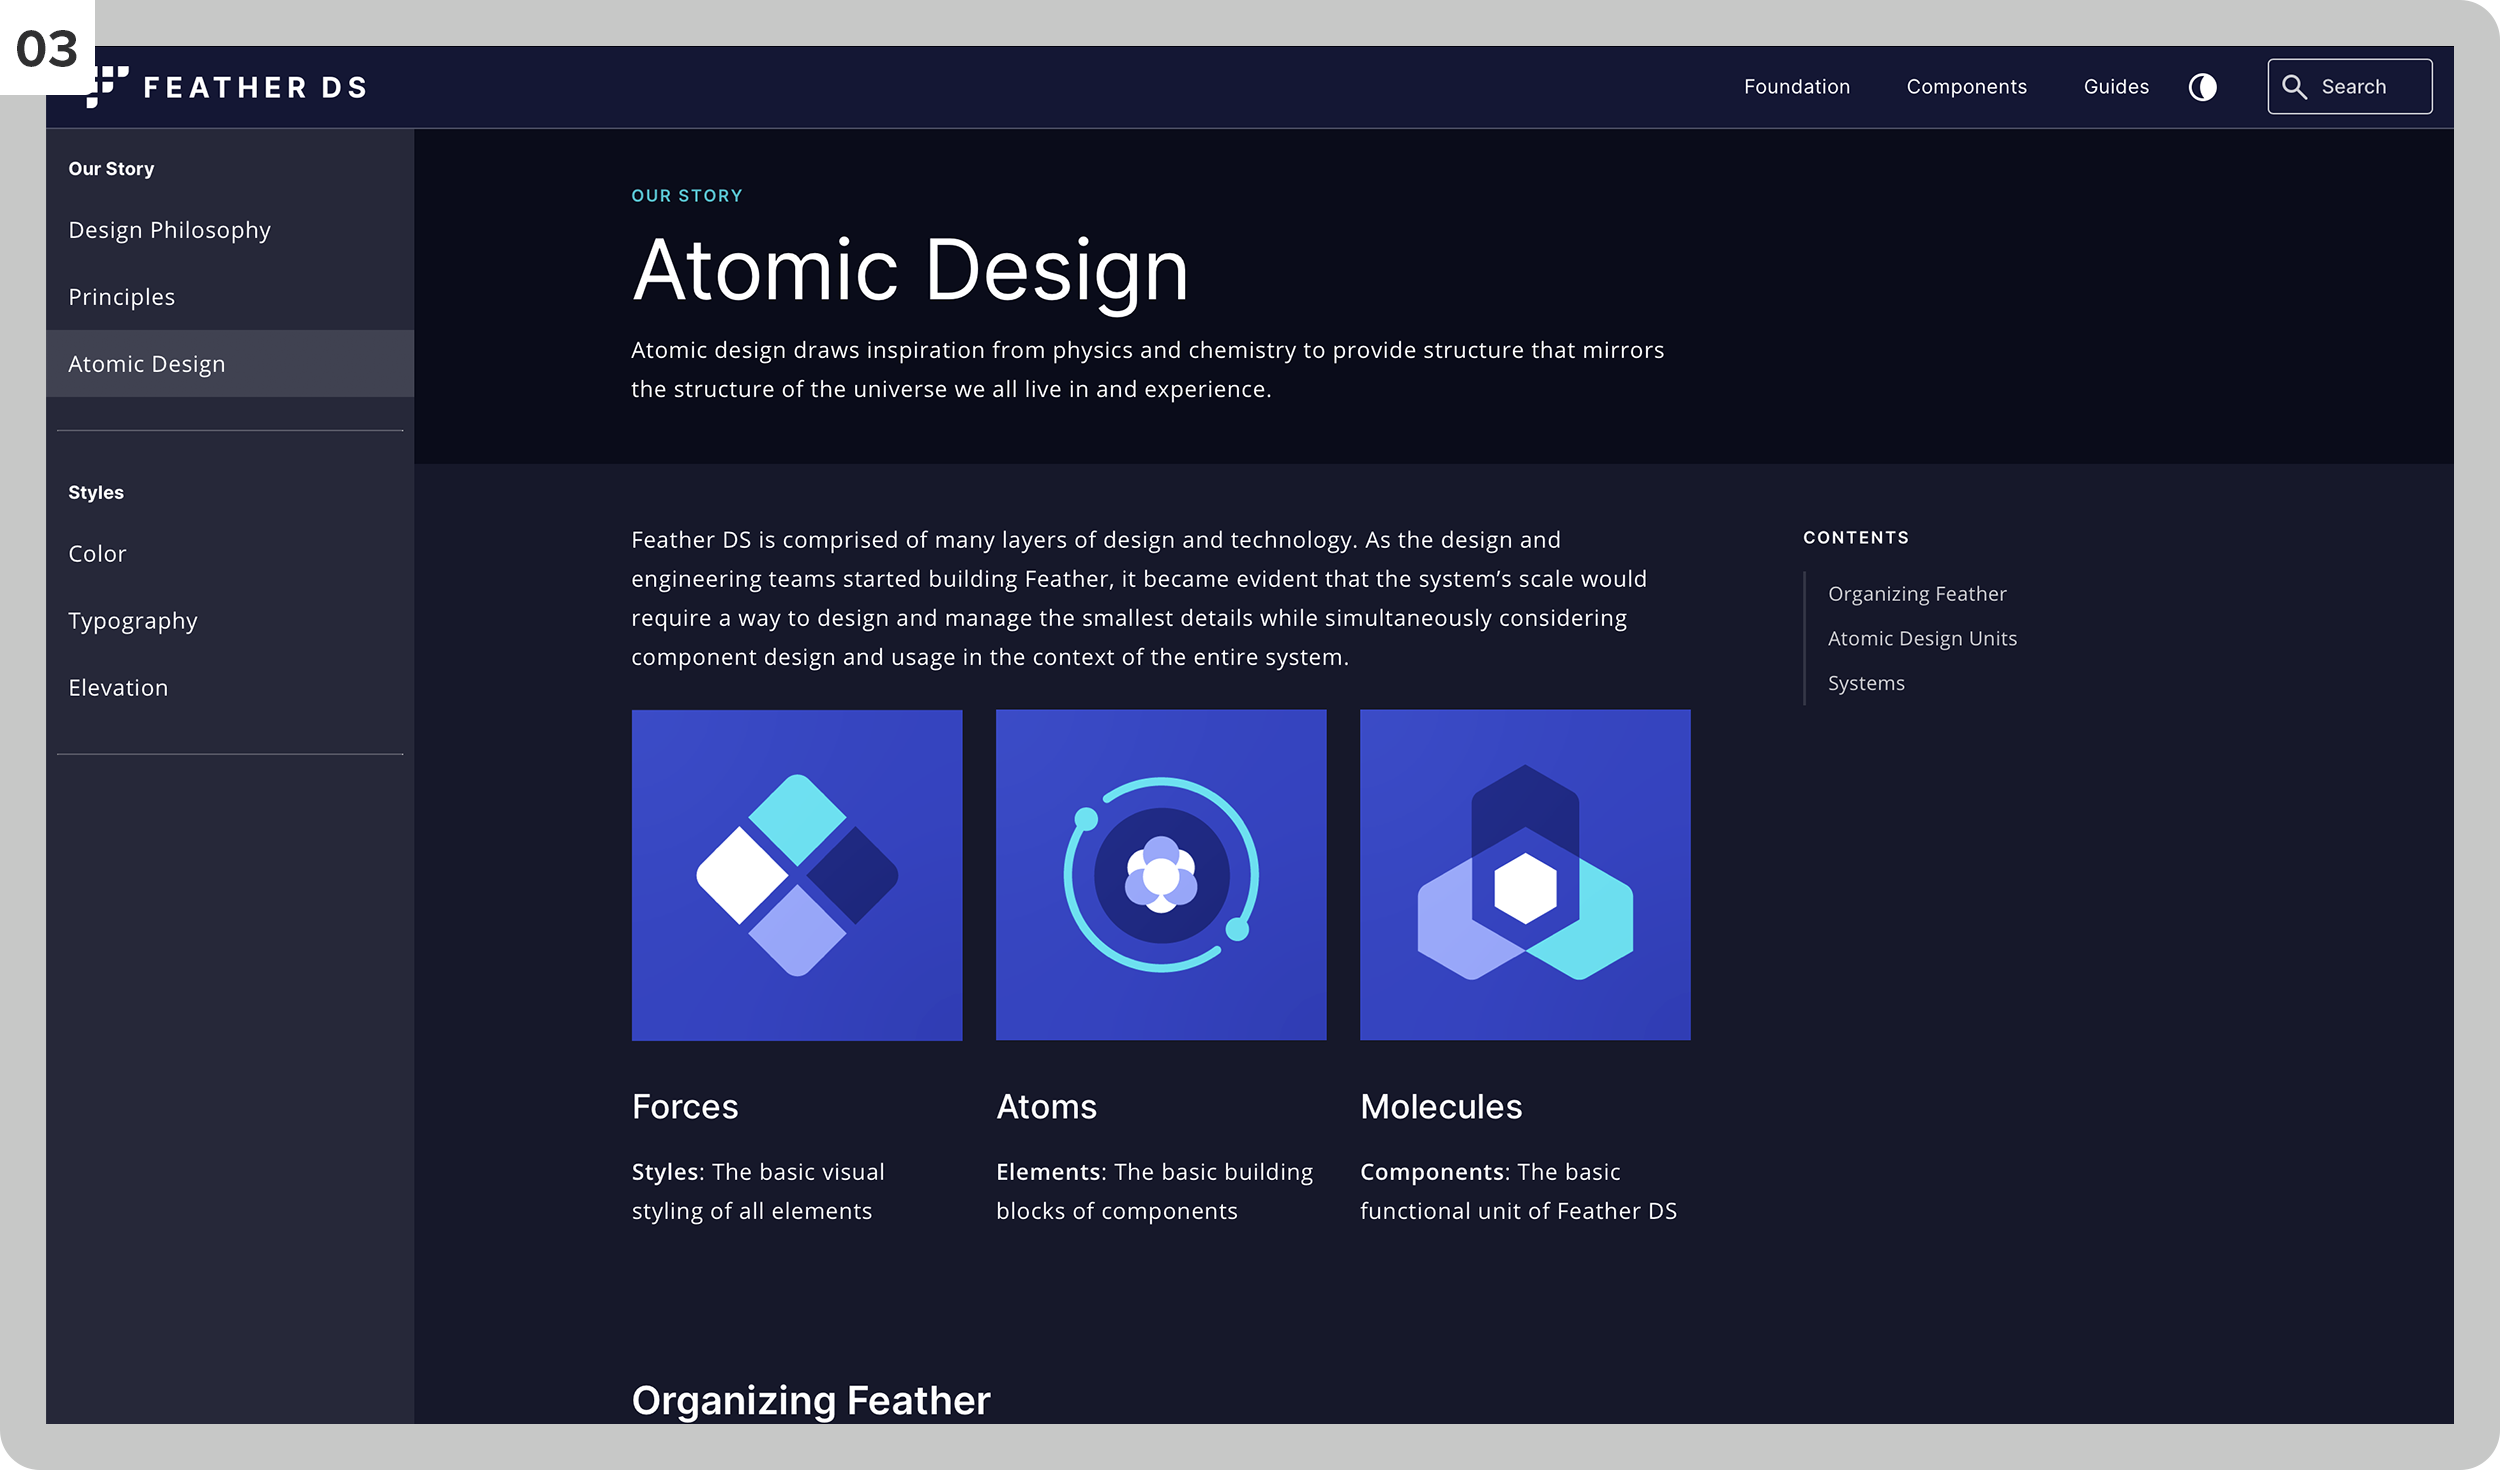This screenshot has height=1470, width=2500.
Task: Toggle dark/light theme contrast icon
Action: 2202,87
